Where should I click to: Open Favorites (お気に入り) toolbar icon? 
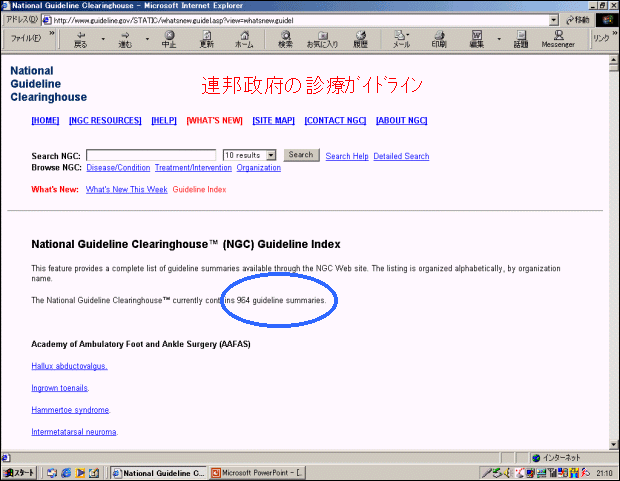(x=322, y=39)
